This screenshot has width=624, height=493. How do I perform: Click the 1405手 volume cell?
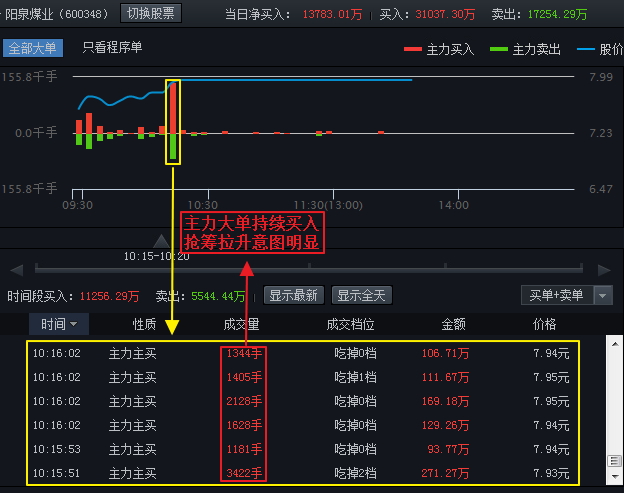(244, 377)
